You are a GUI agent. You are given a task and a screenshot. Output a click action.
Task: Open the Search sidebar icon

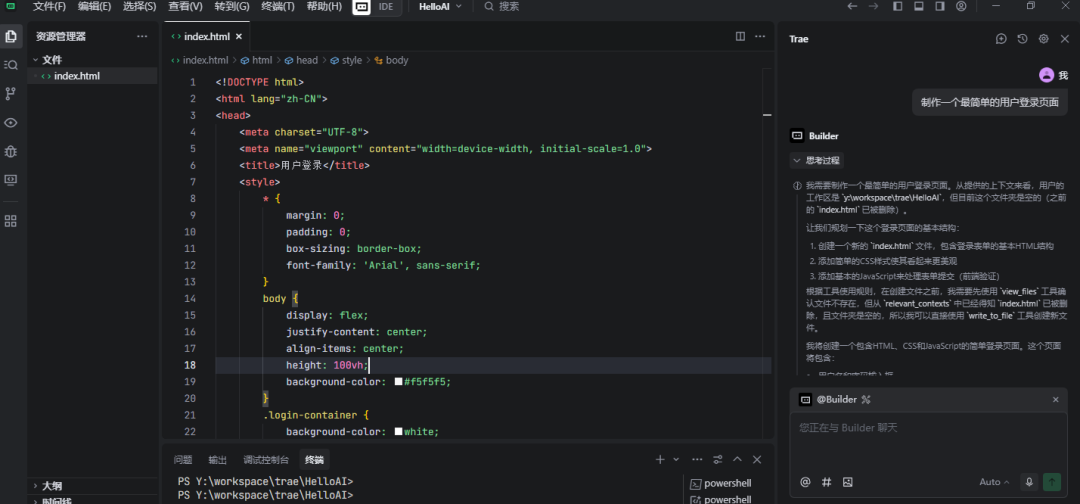click(10, 65)
